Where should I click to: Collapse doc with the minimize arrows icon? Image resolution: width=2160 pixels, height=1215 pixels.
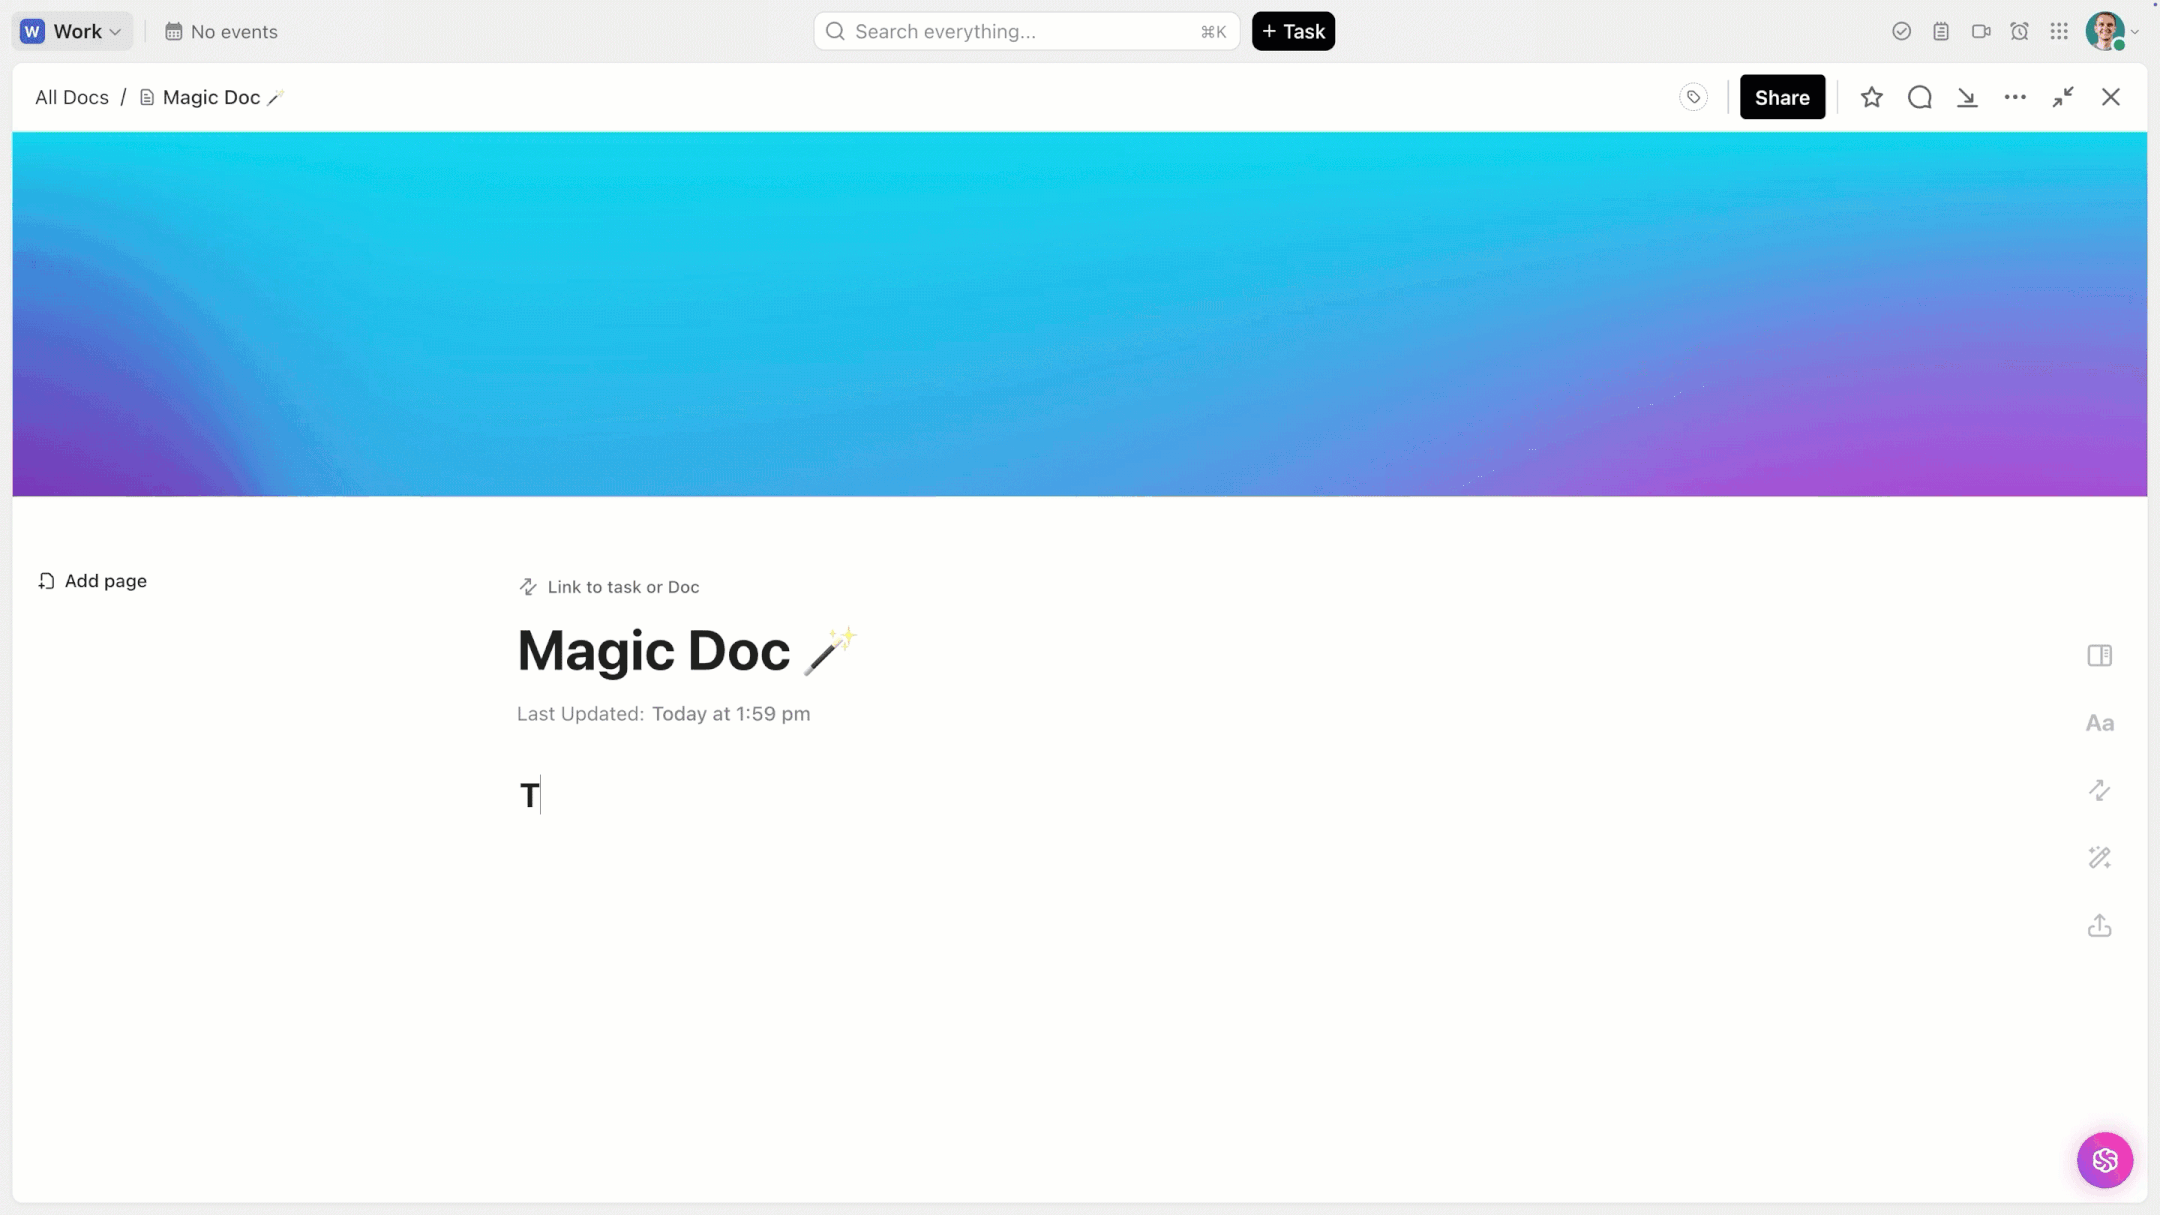coord(2063,97)
